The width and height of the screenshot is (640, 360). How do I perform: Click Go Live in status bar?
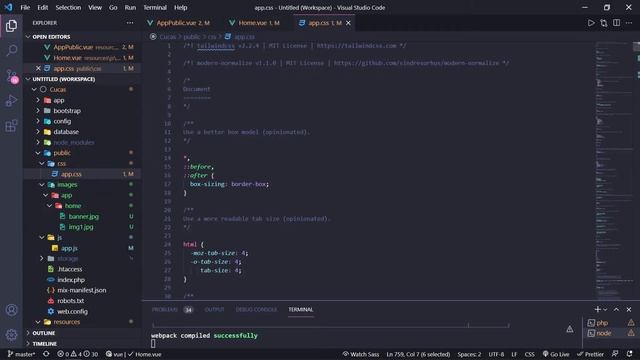[556, 354]
